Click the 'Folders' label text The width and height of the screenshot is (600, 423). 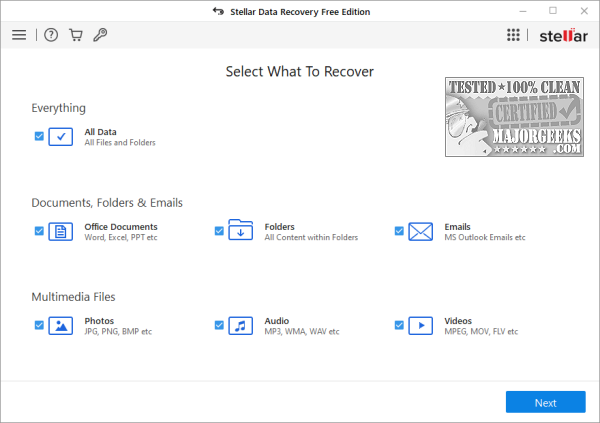point(279,227)
